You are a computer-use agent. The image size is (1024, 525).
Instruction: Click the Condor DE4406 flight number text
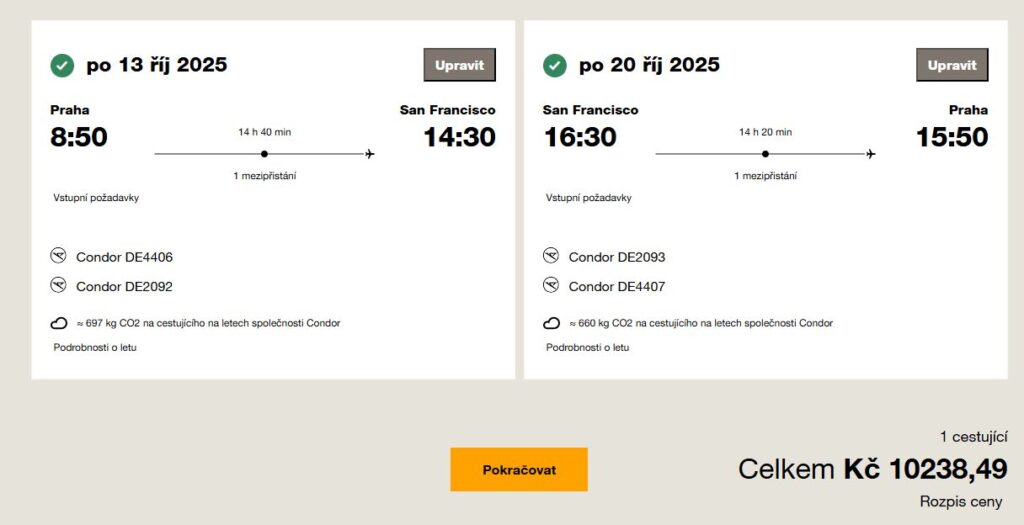(124, 257)
